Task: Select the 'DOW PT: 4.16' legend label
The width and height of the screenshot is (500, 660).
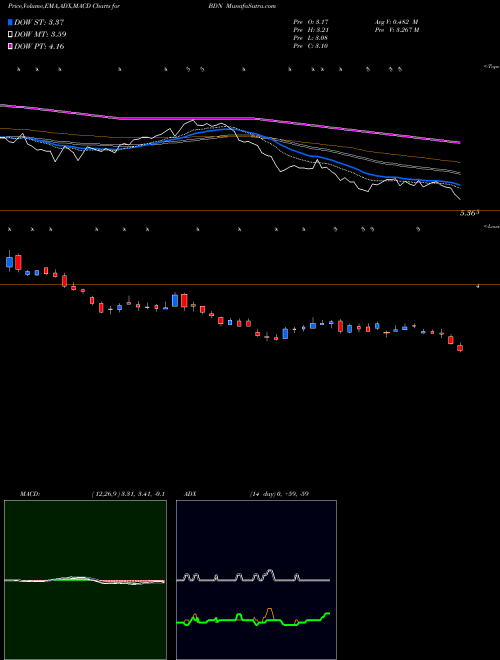Action: click(39, 46)
